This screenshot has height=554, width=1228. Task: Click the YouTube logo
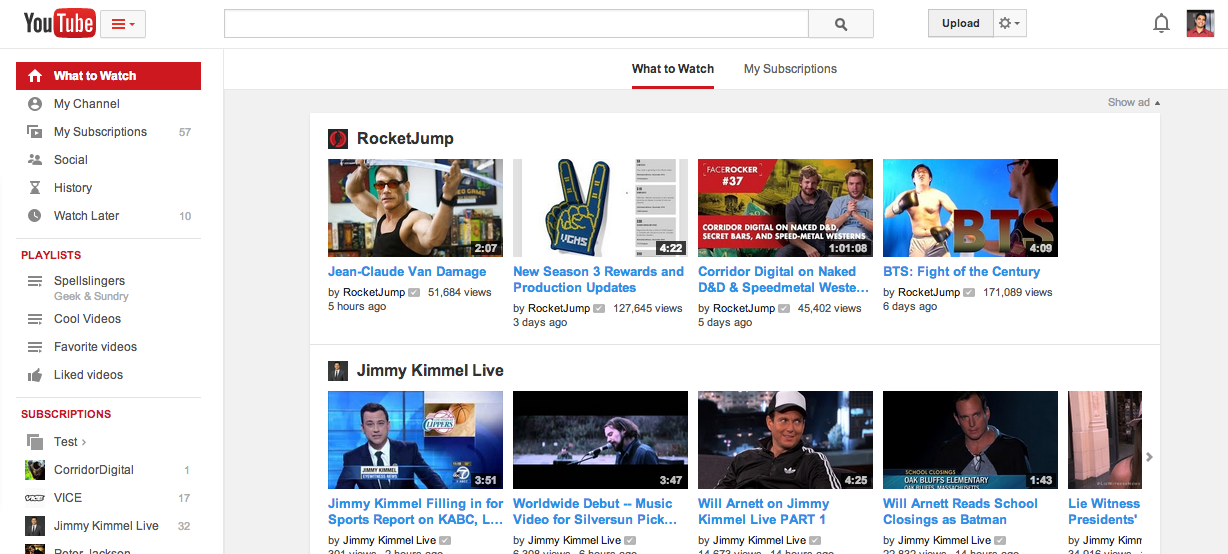59,23
